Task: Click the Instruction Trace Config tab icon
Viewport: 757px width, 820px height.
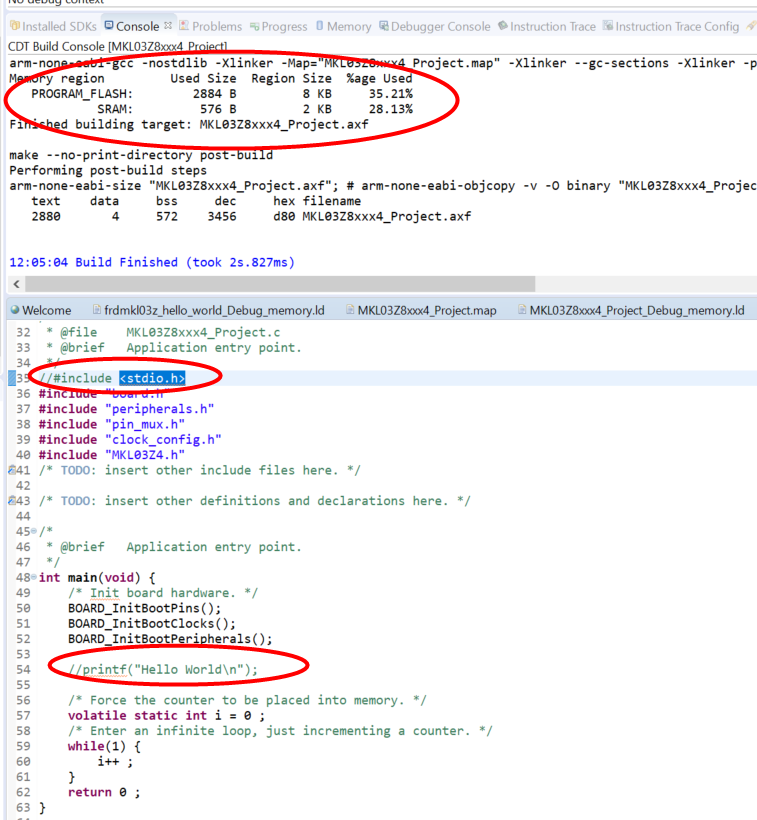Action: (608, 26)
